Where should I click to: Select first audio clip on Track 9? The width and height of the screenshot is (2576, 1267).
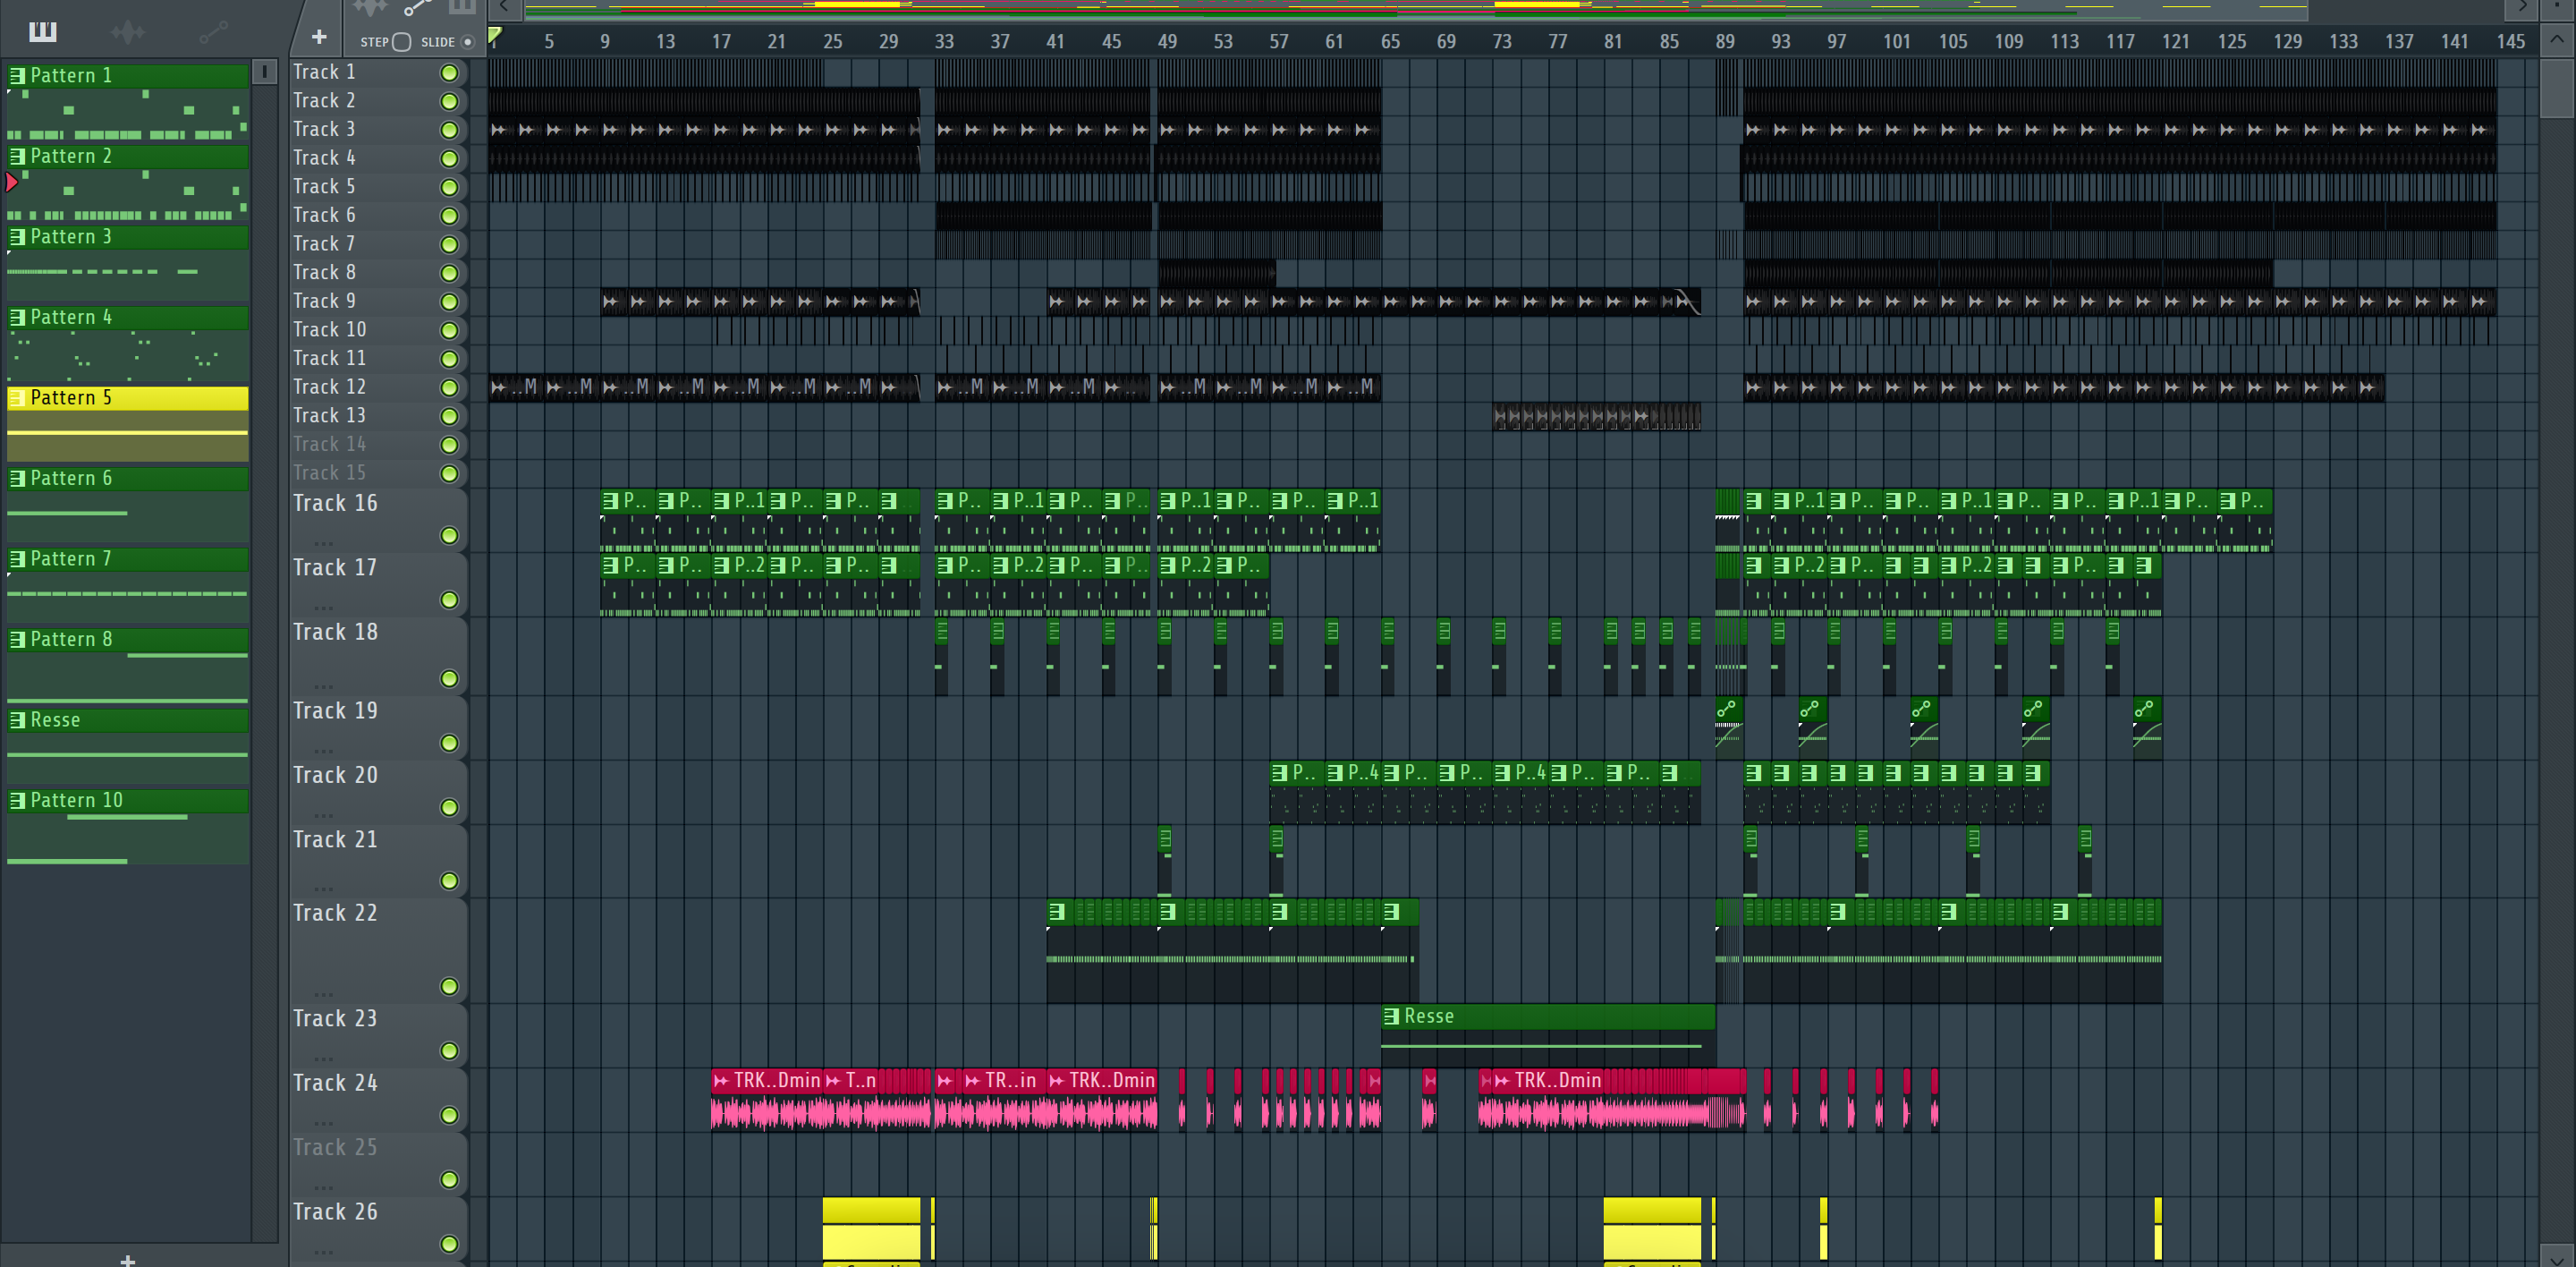tap(614, 301)
